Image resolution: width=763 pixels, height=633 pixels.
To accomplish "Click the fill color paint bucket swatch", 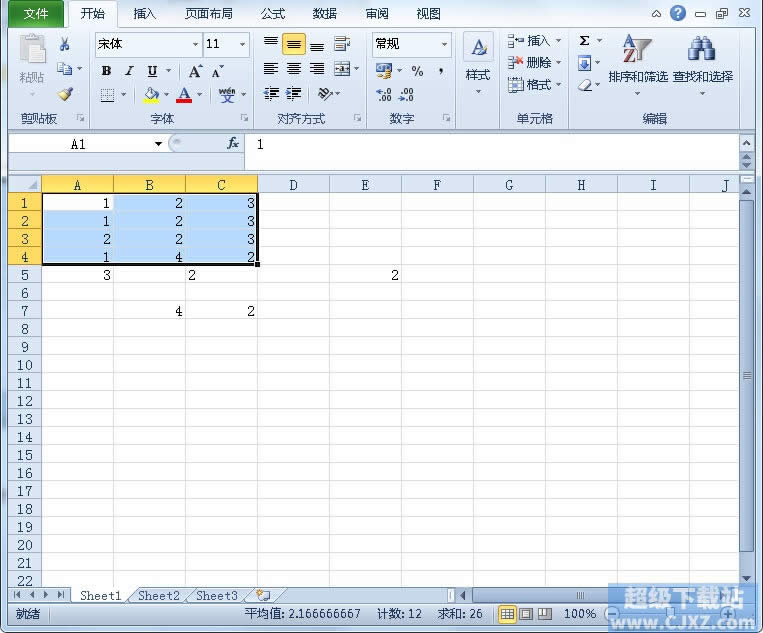I will click(x=152, y=95).
